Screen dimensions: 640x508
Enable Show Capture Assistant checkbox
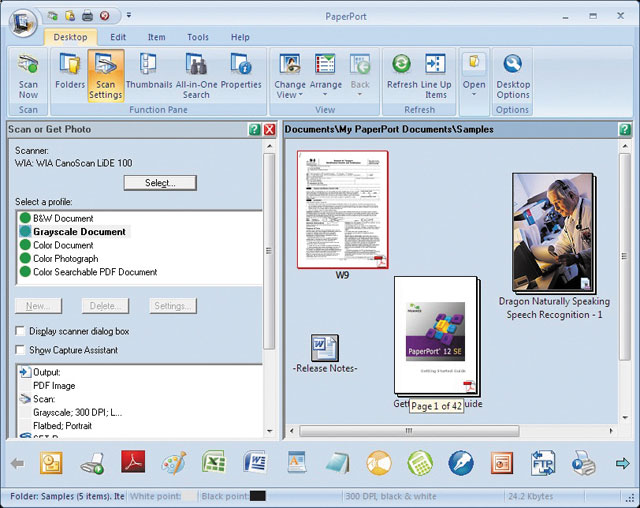(x=20, y=350)
